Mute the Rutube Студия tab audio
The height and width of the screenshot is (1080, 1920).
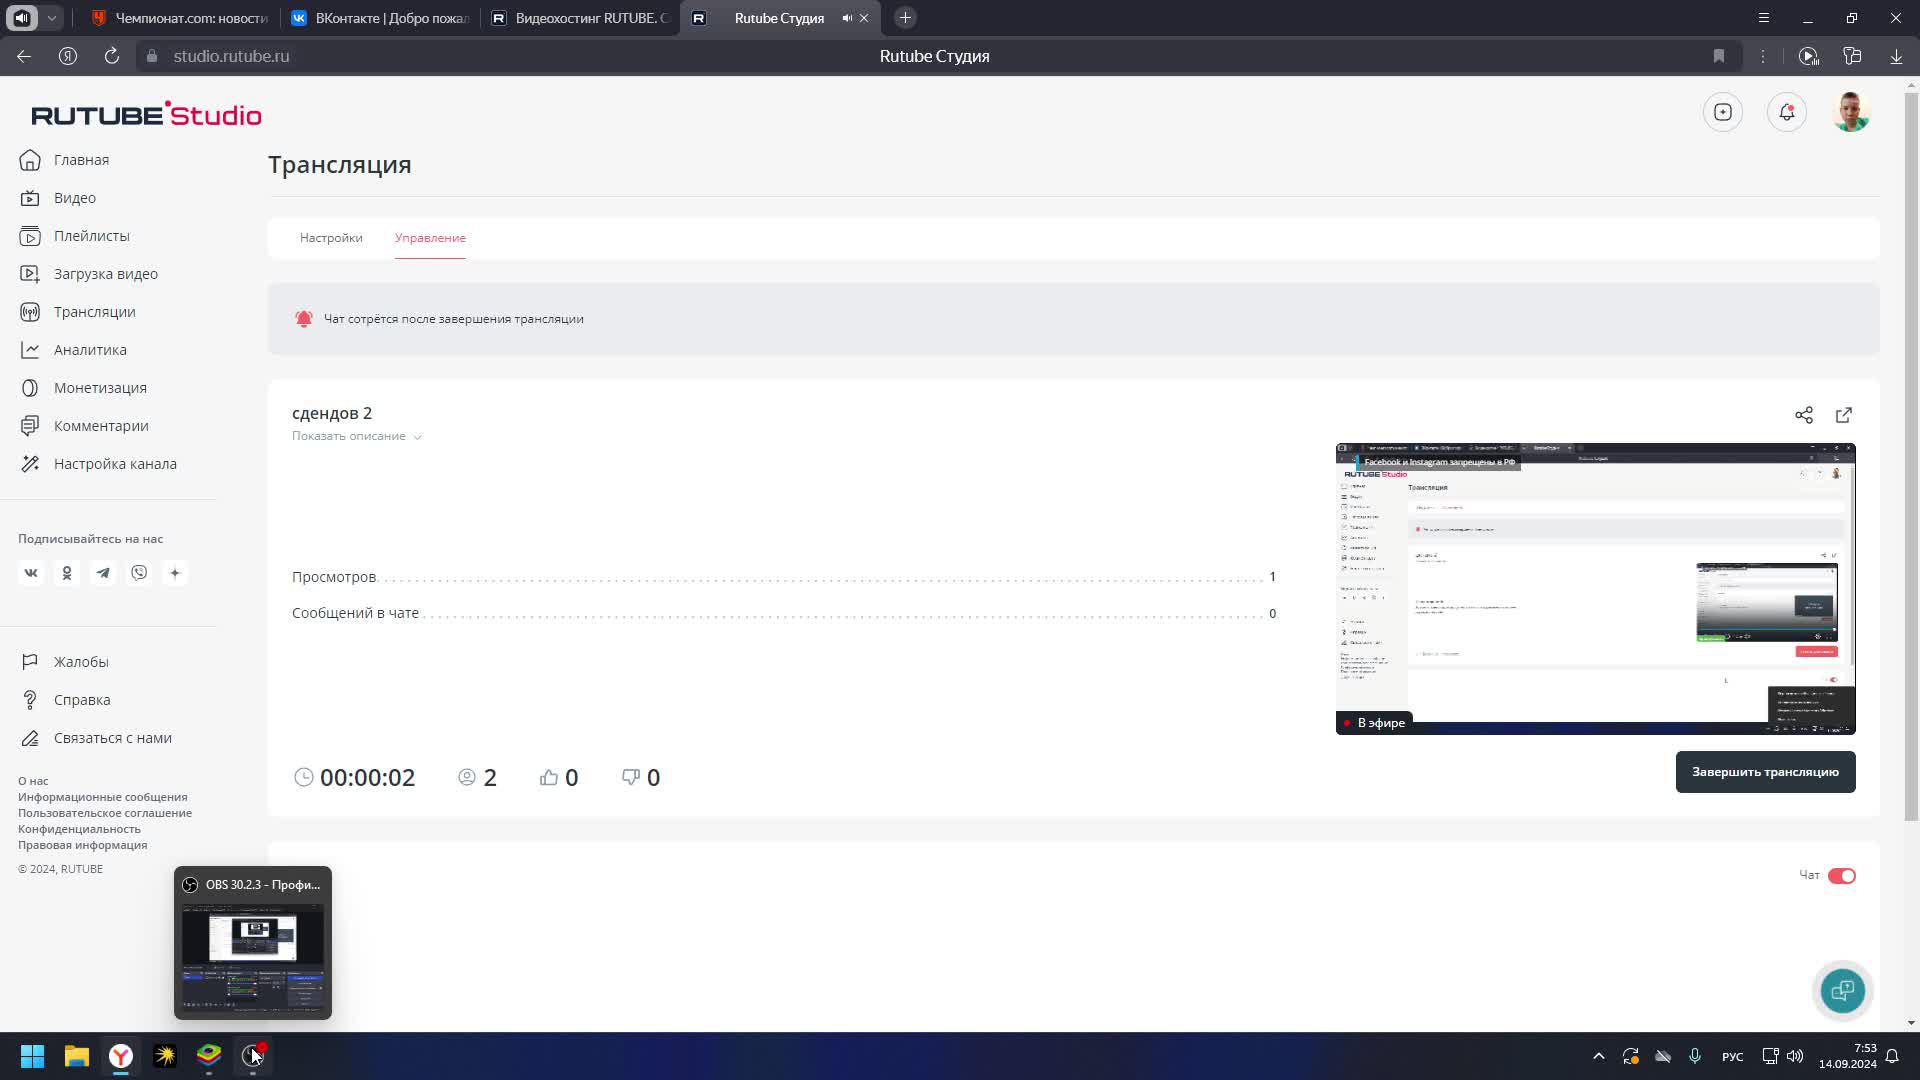[847, 18]
